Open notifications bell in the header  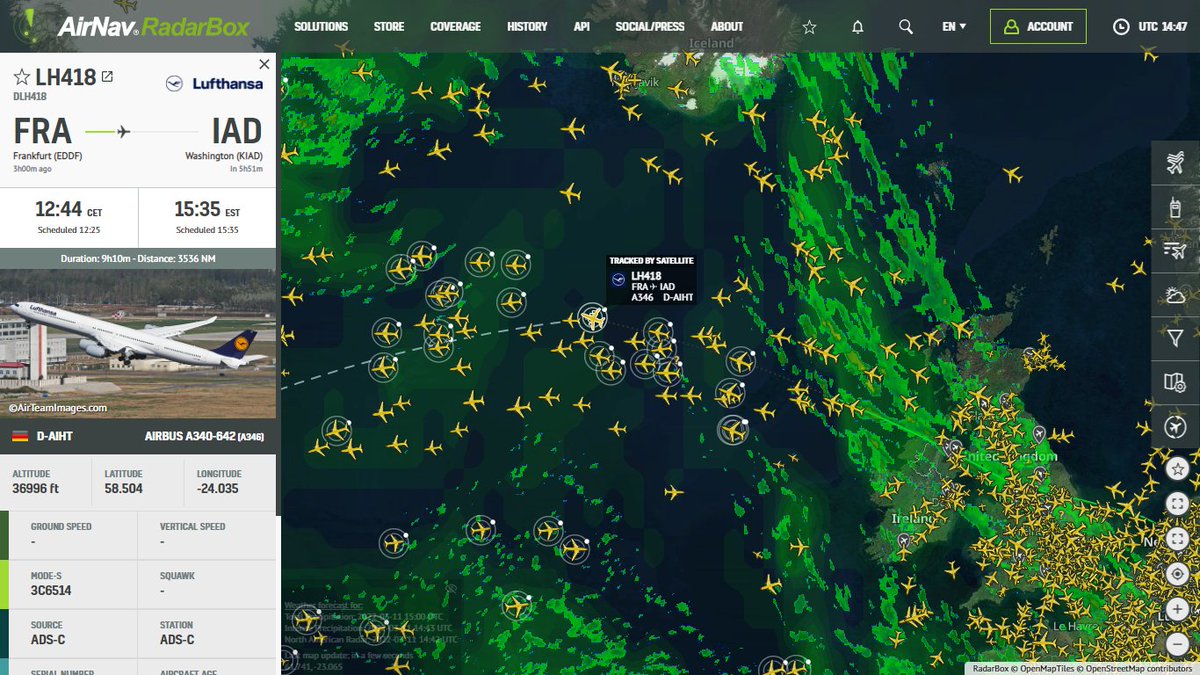(x=857, y=27)
